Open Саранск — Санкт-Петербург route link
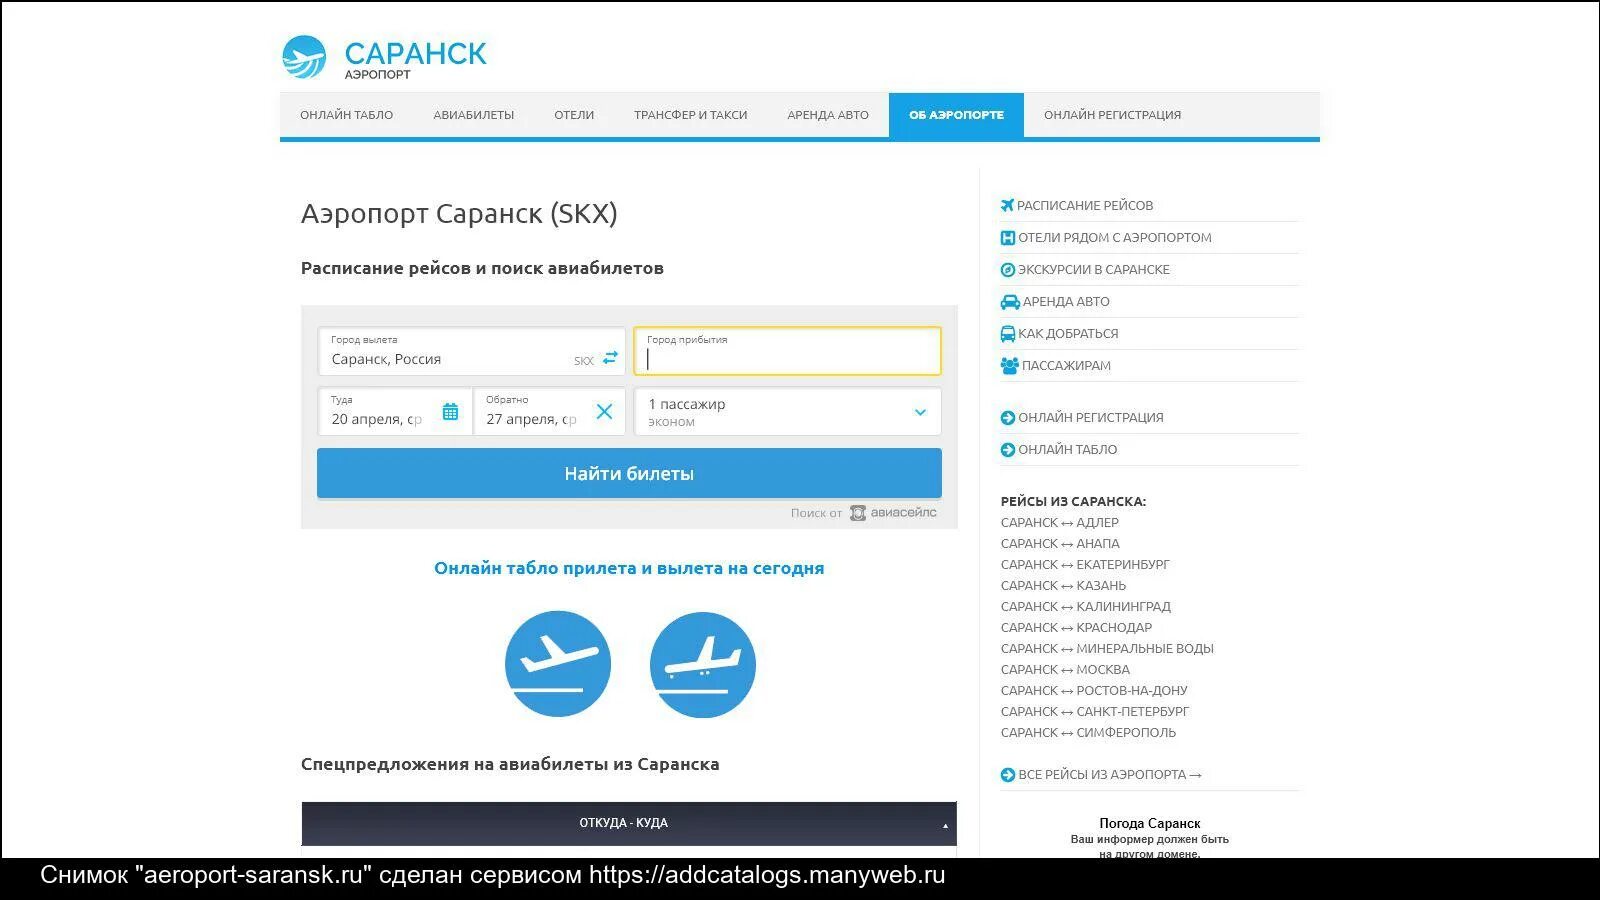 1095,712
